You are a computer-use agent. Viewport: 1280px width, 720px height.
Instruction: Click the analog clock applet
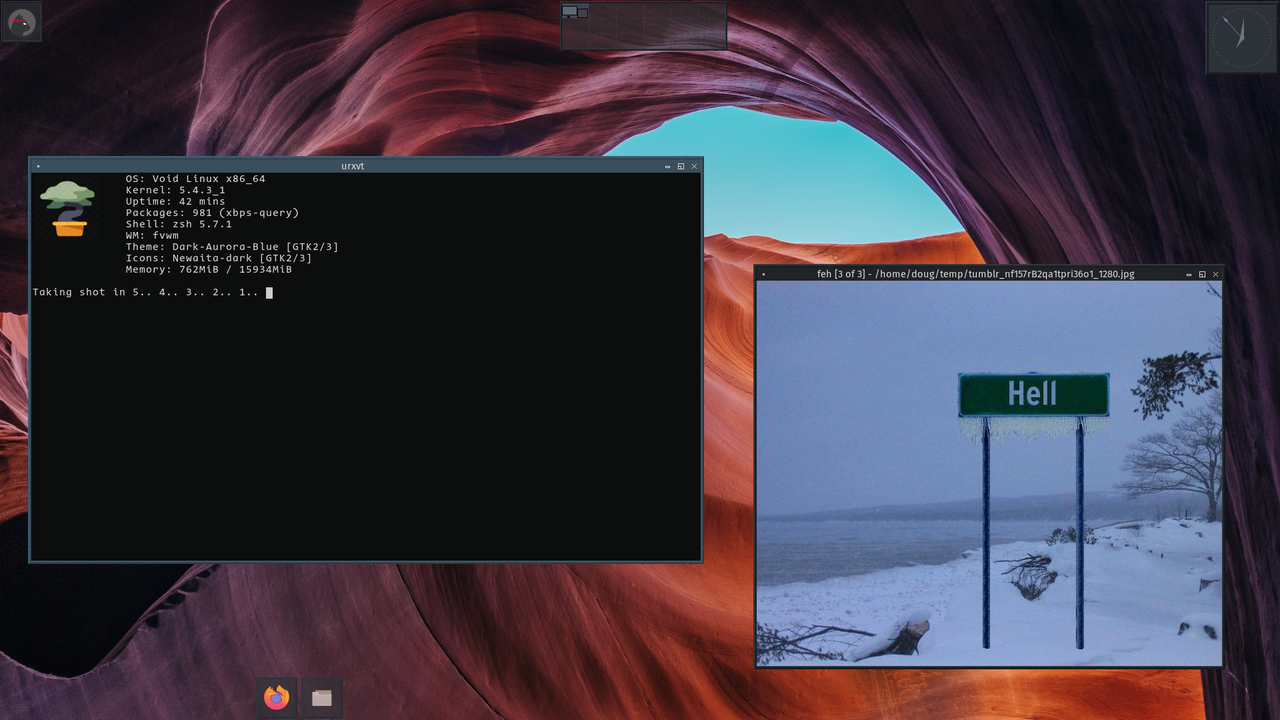click(x=1241, y=38)
